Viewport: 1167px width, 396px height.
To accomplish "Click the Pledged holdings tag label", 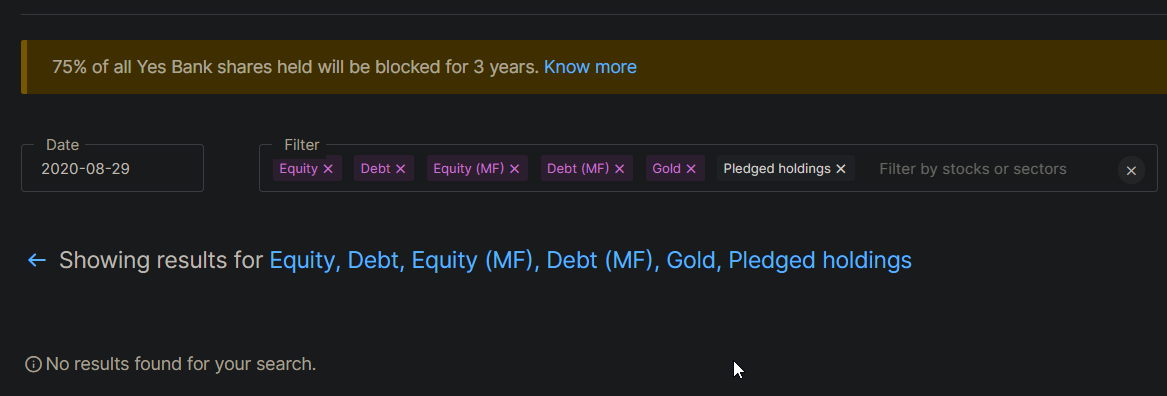I will point(777,169).
